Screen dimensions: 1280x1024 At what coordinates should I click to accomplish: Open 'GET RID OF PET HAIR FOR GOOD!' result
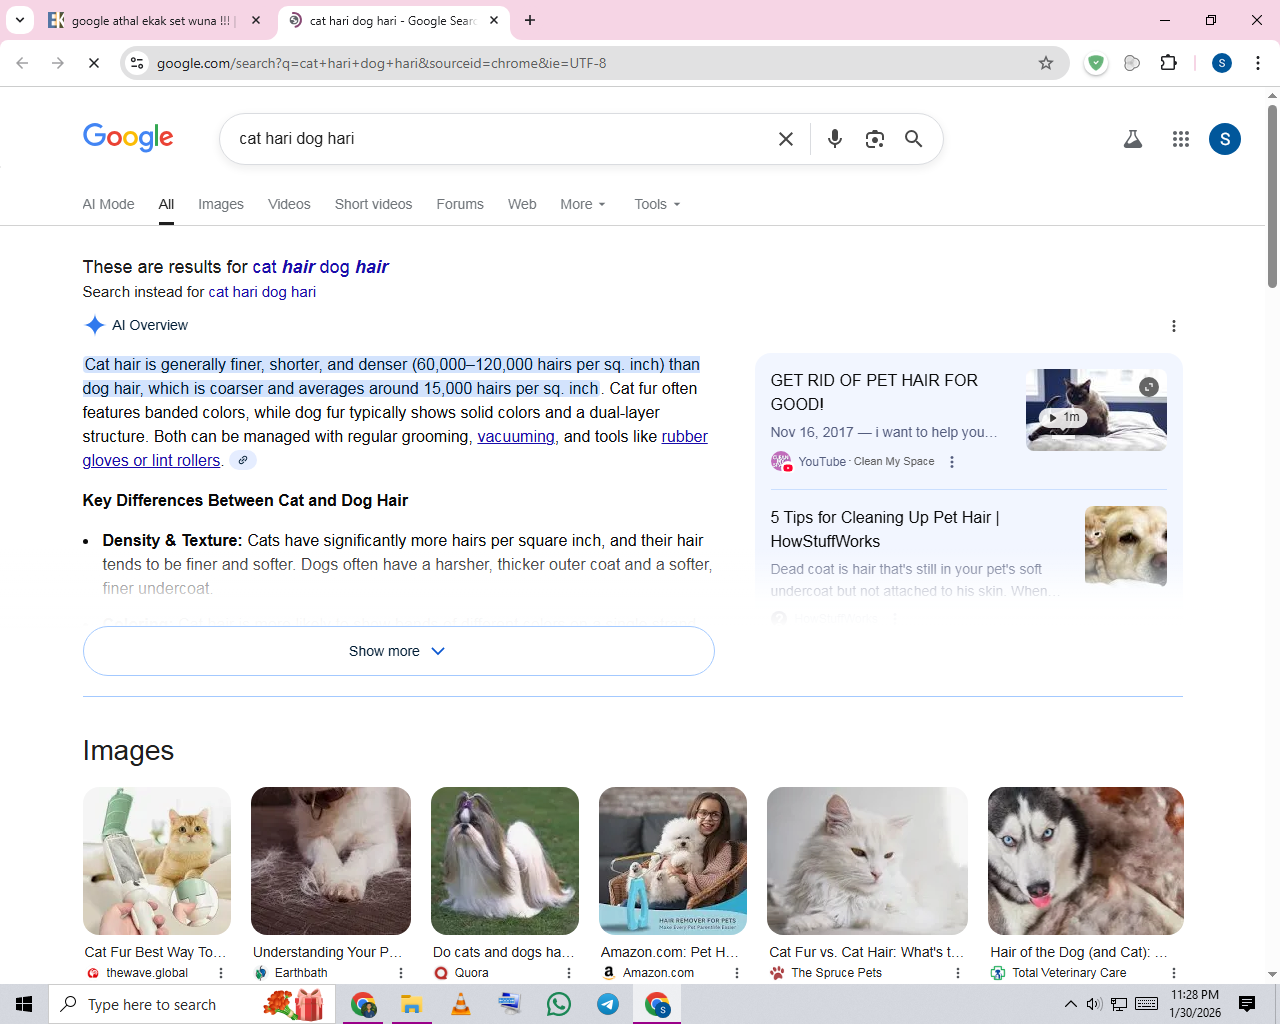tap(874, 392)
